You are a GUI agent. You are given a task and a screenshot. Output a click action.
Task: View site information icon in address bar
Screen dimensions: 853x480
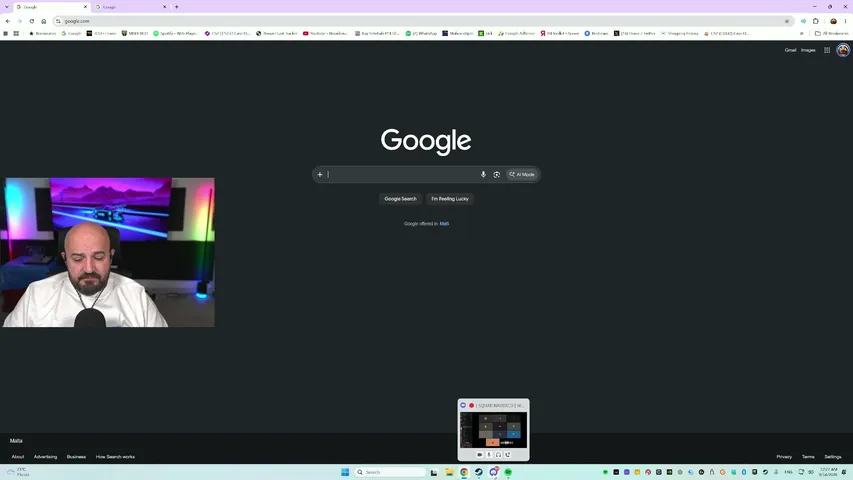(58, 21)
